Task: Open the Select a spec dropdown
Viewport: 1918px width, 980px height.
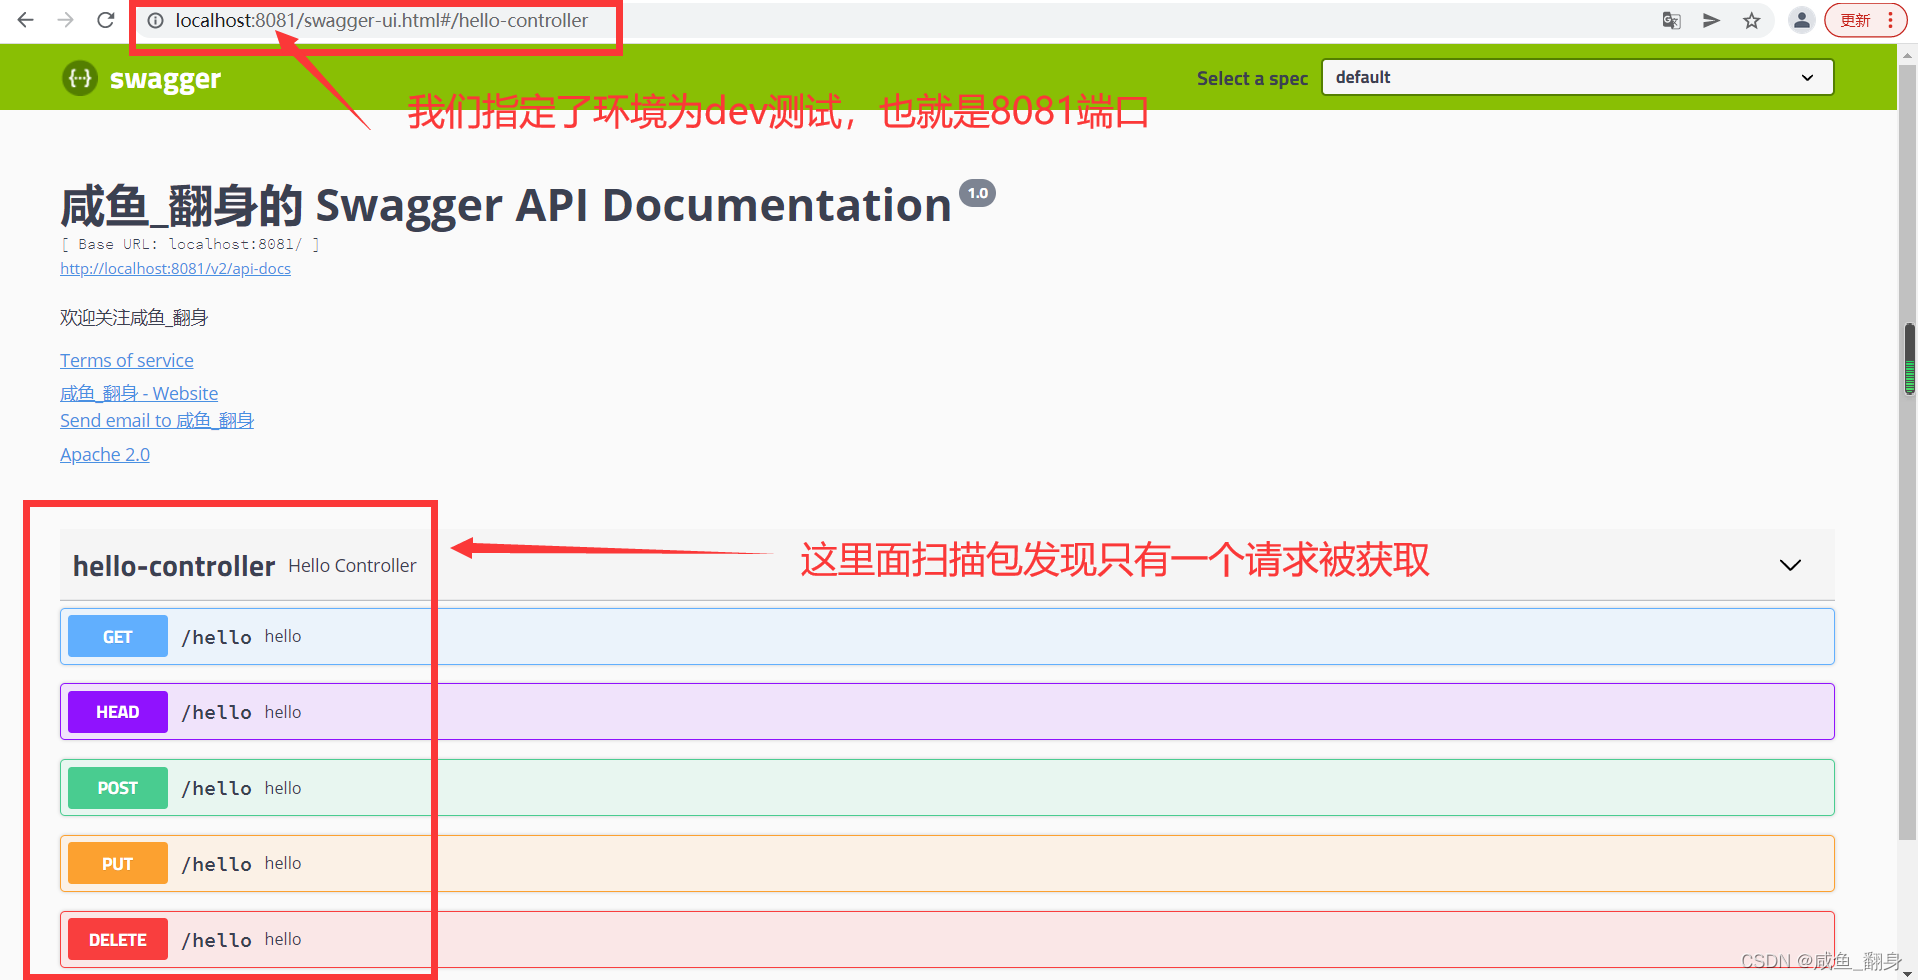Action: [1577, 77]
